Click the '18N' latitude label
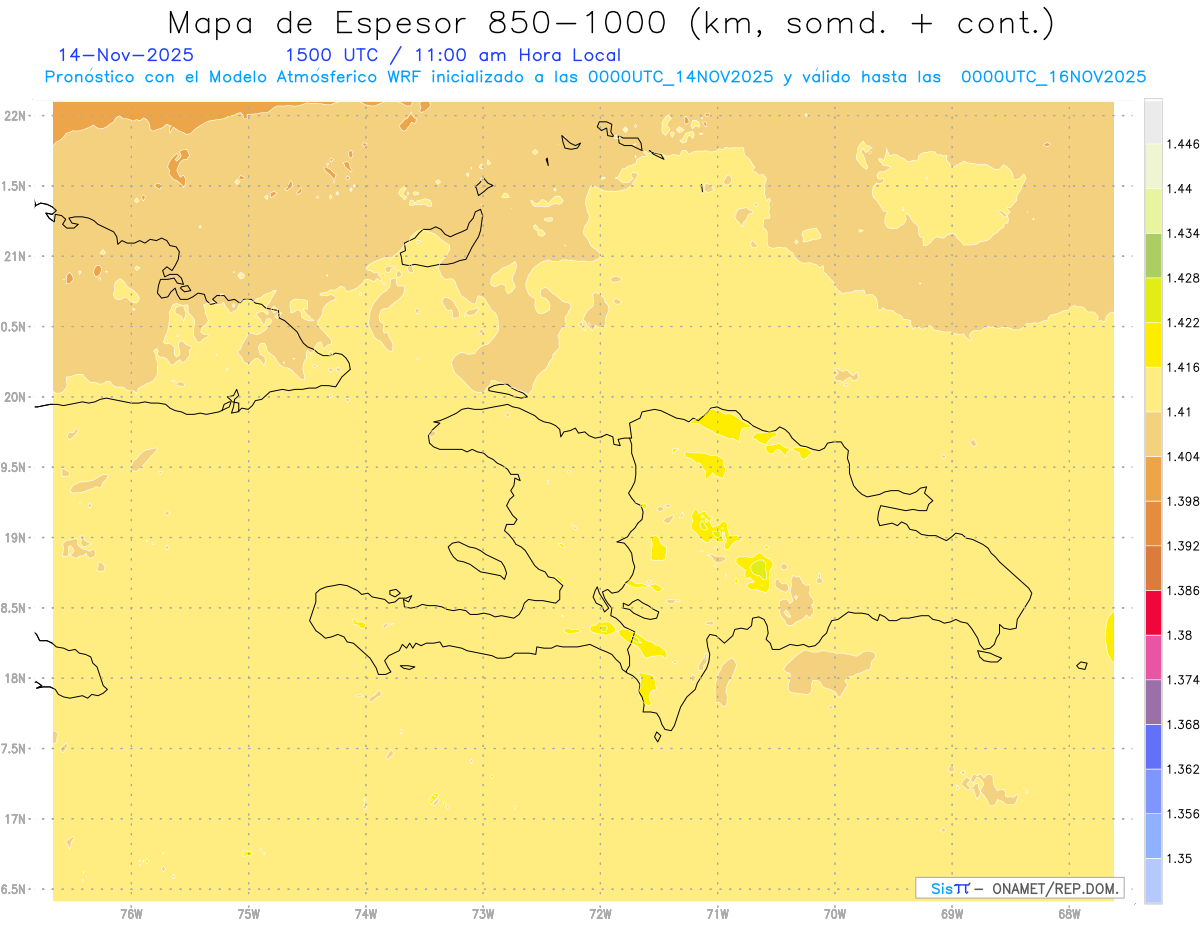 (x=15, y=679)
